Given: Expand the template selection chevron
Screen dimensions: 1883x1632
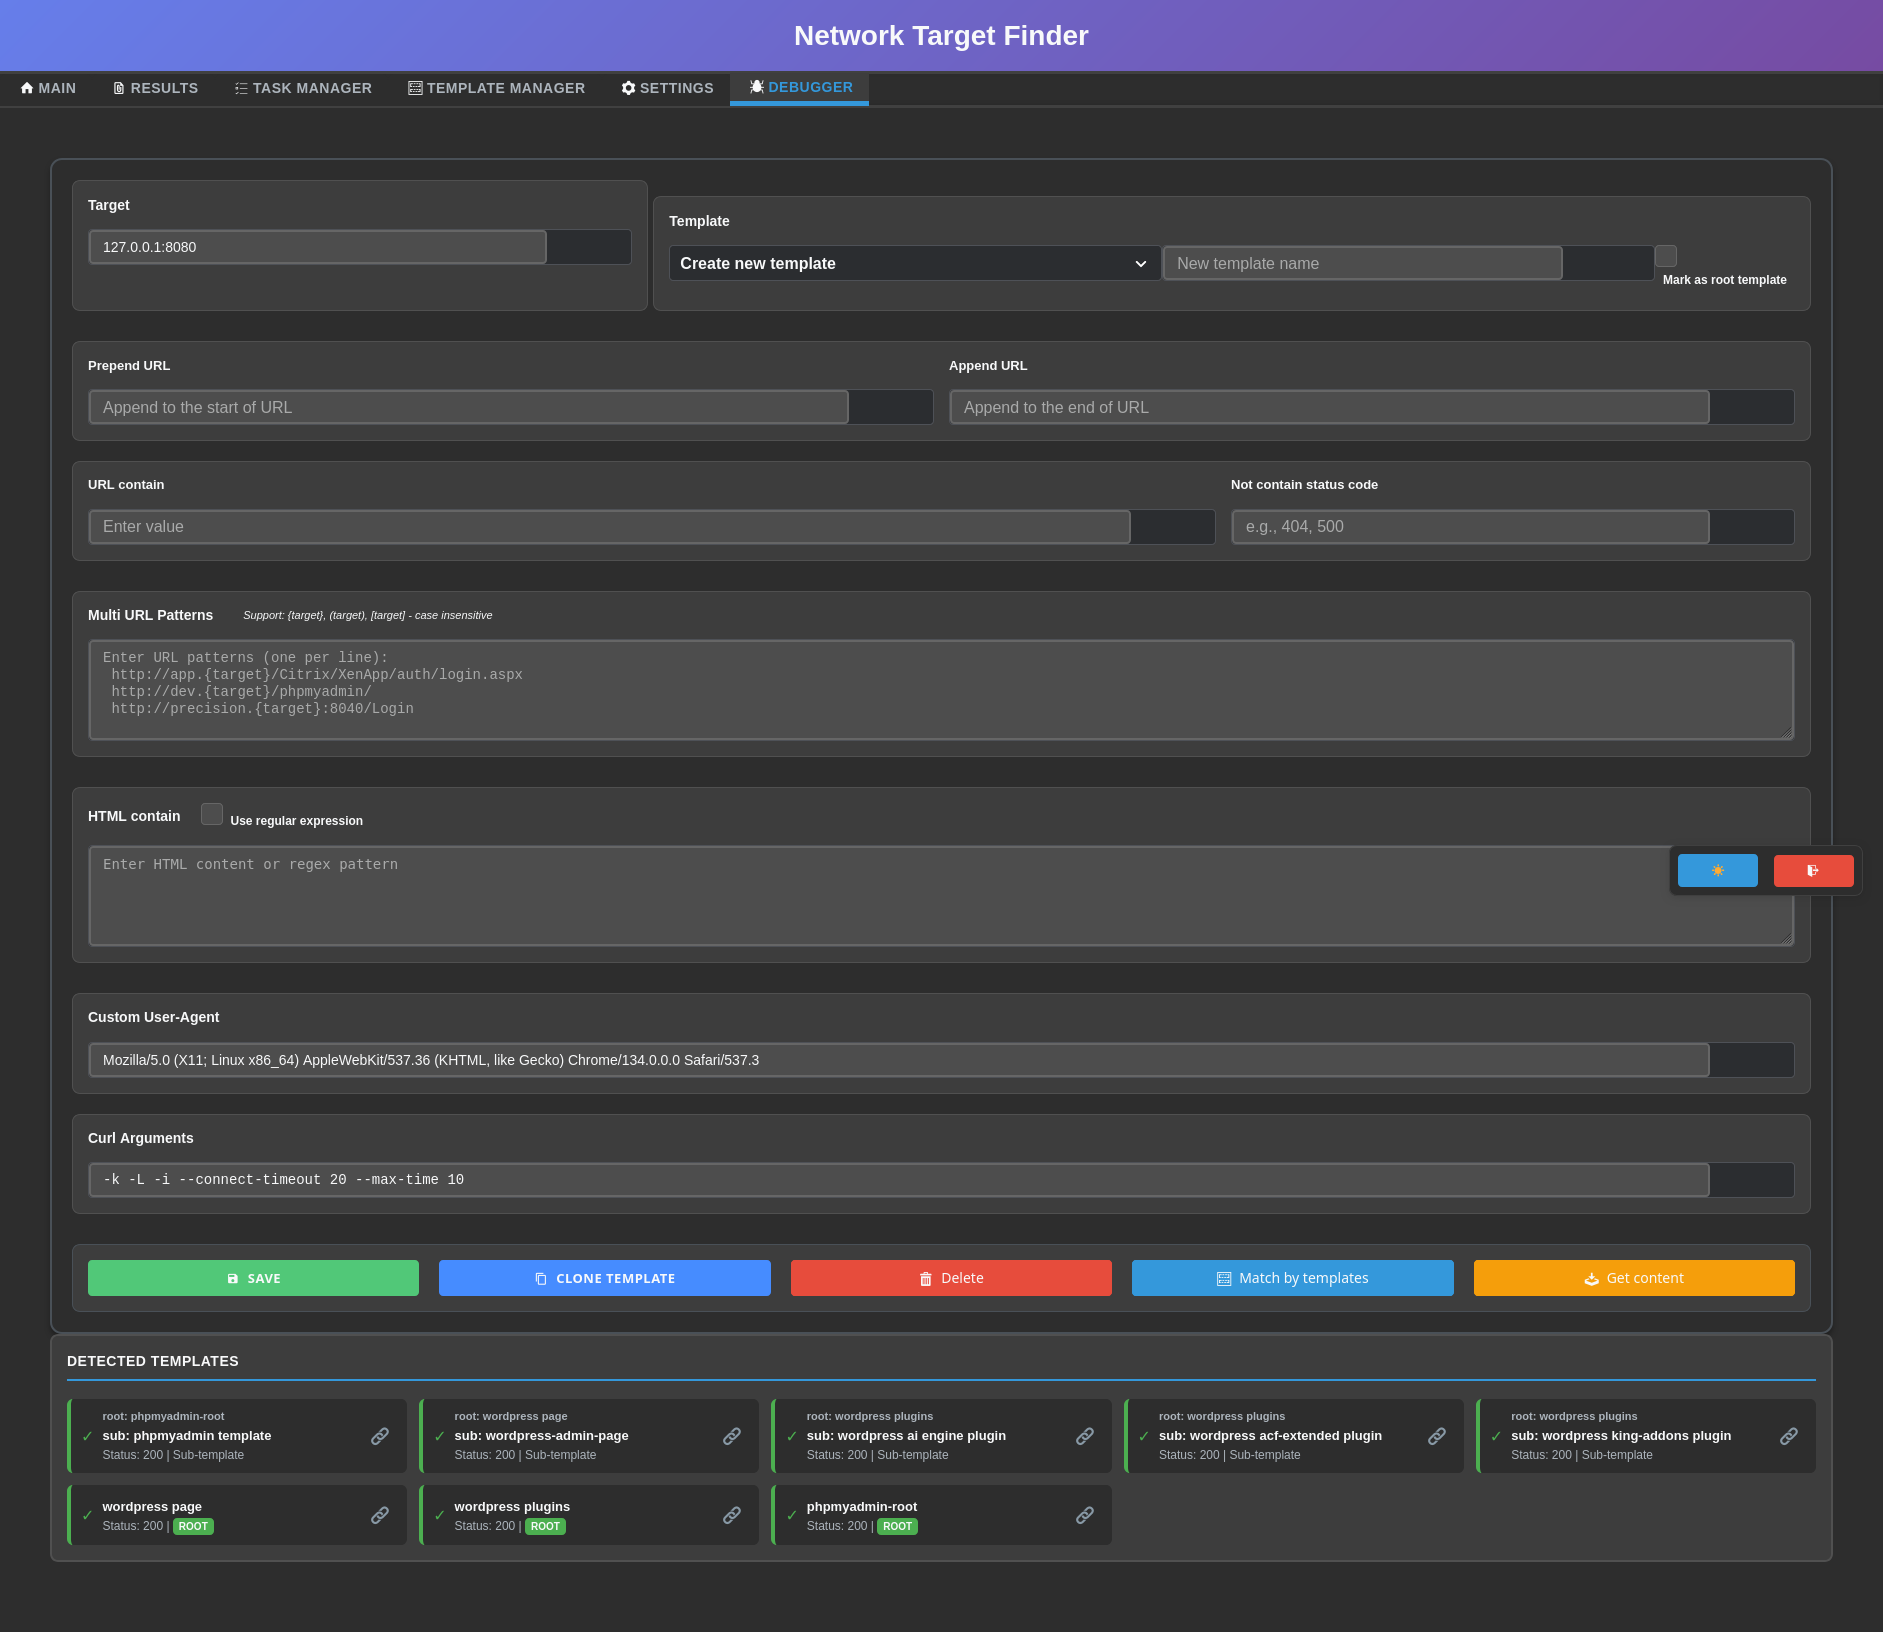Looking at the screenshot, I should click(1141, 263).
